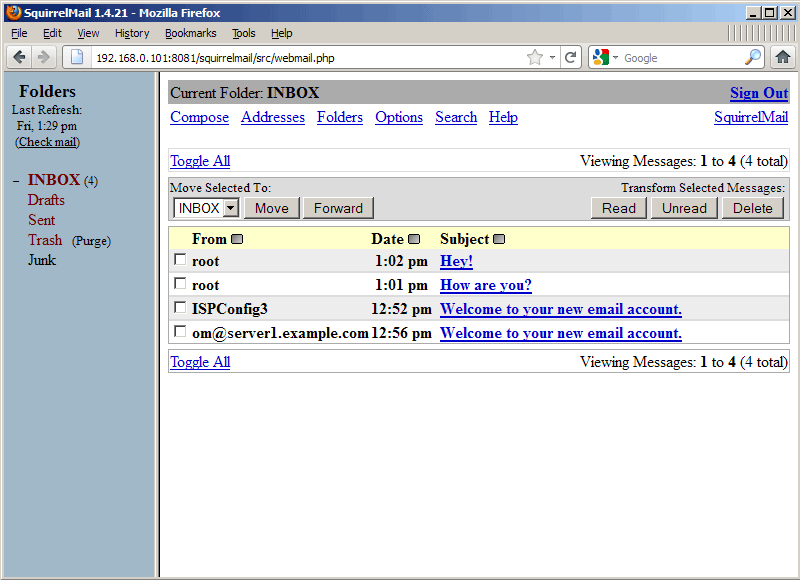This screenshot has height=580, width=800.
Task: Open the Tools menu
Action: (x=244, y=33)
